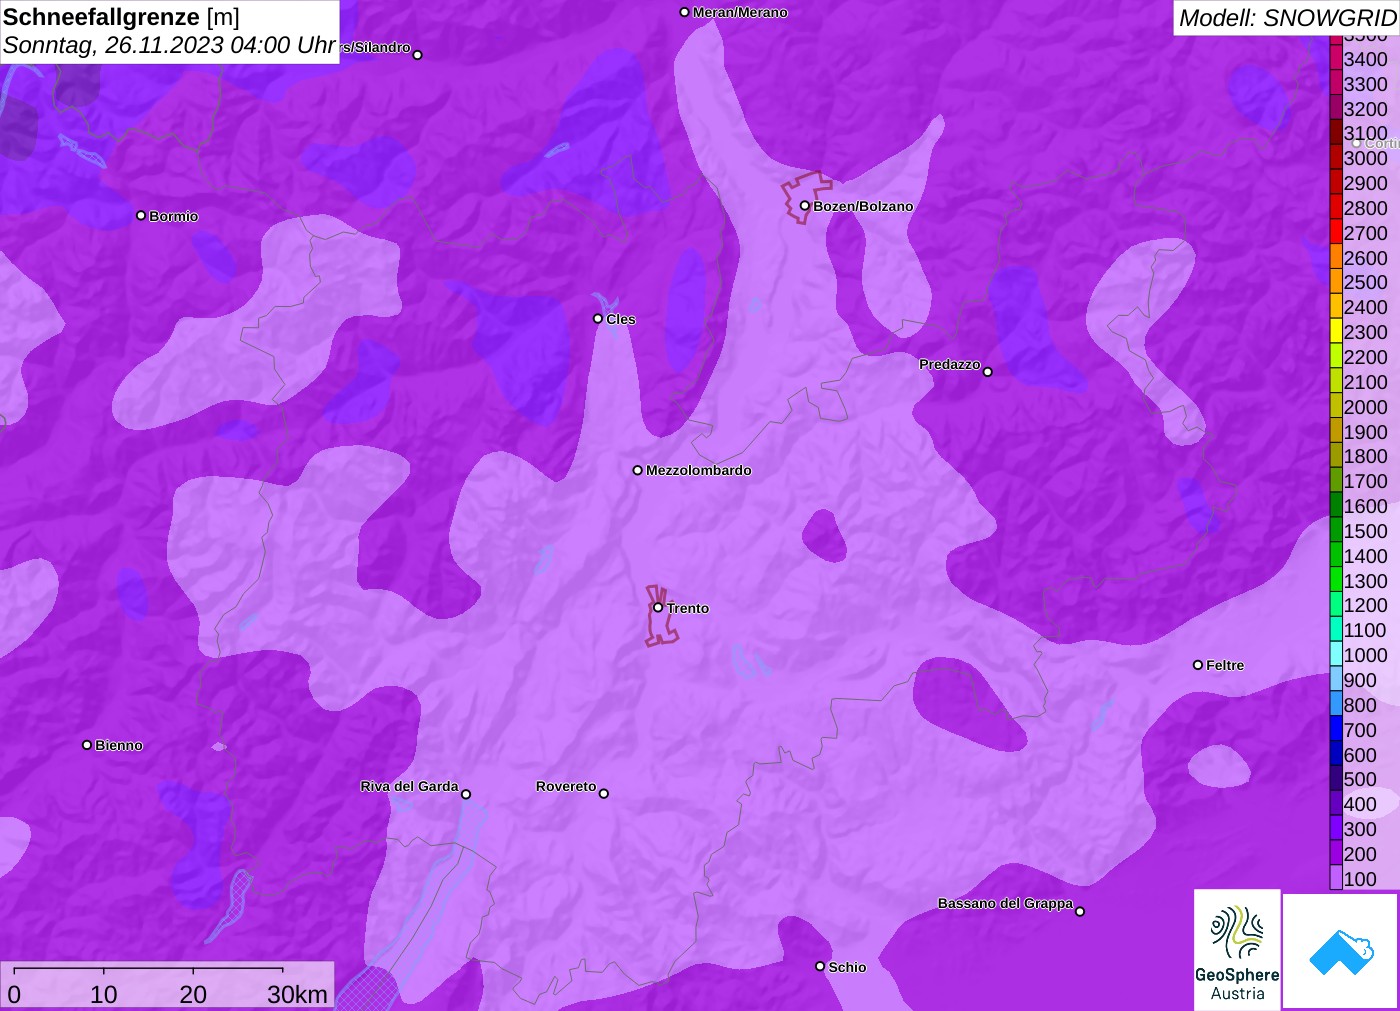Image resolution: width=1400 pixels, height=1011 pixels.
Task: Select the cyan 1000 m legend swatch
Action: click(x=1336, y=654)
